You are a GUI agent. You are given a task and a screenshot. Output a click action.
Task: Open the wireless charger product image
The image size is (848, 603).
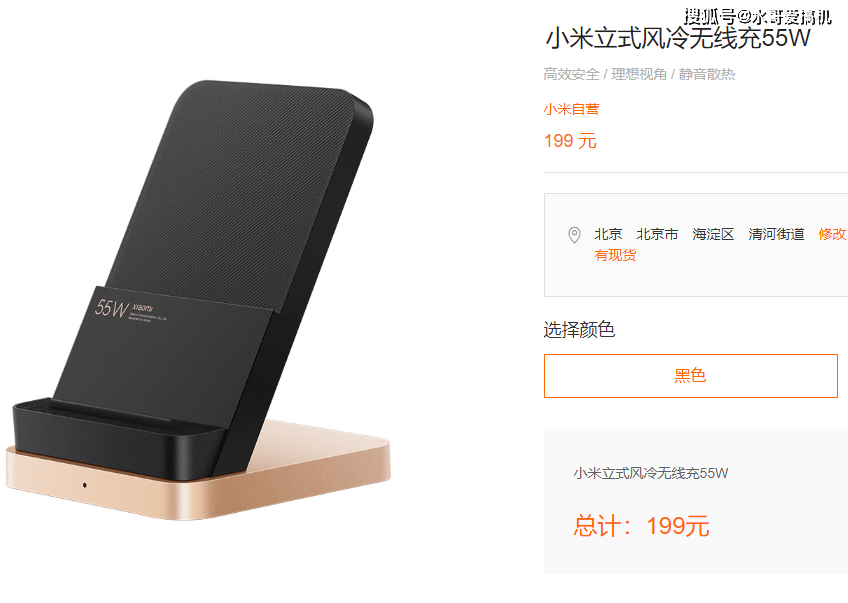click(198, 300)
